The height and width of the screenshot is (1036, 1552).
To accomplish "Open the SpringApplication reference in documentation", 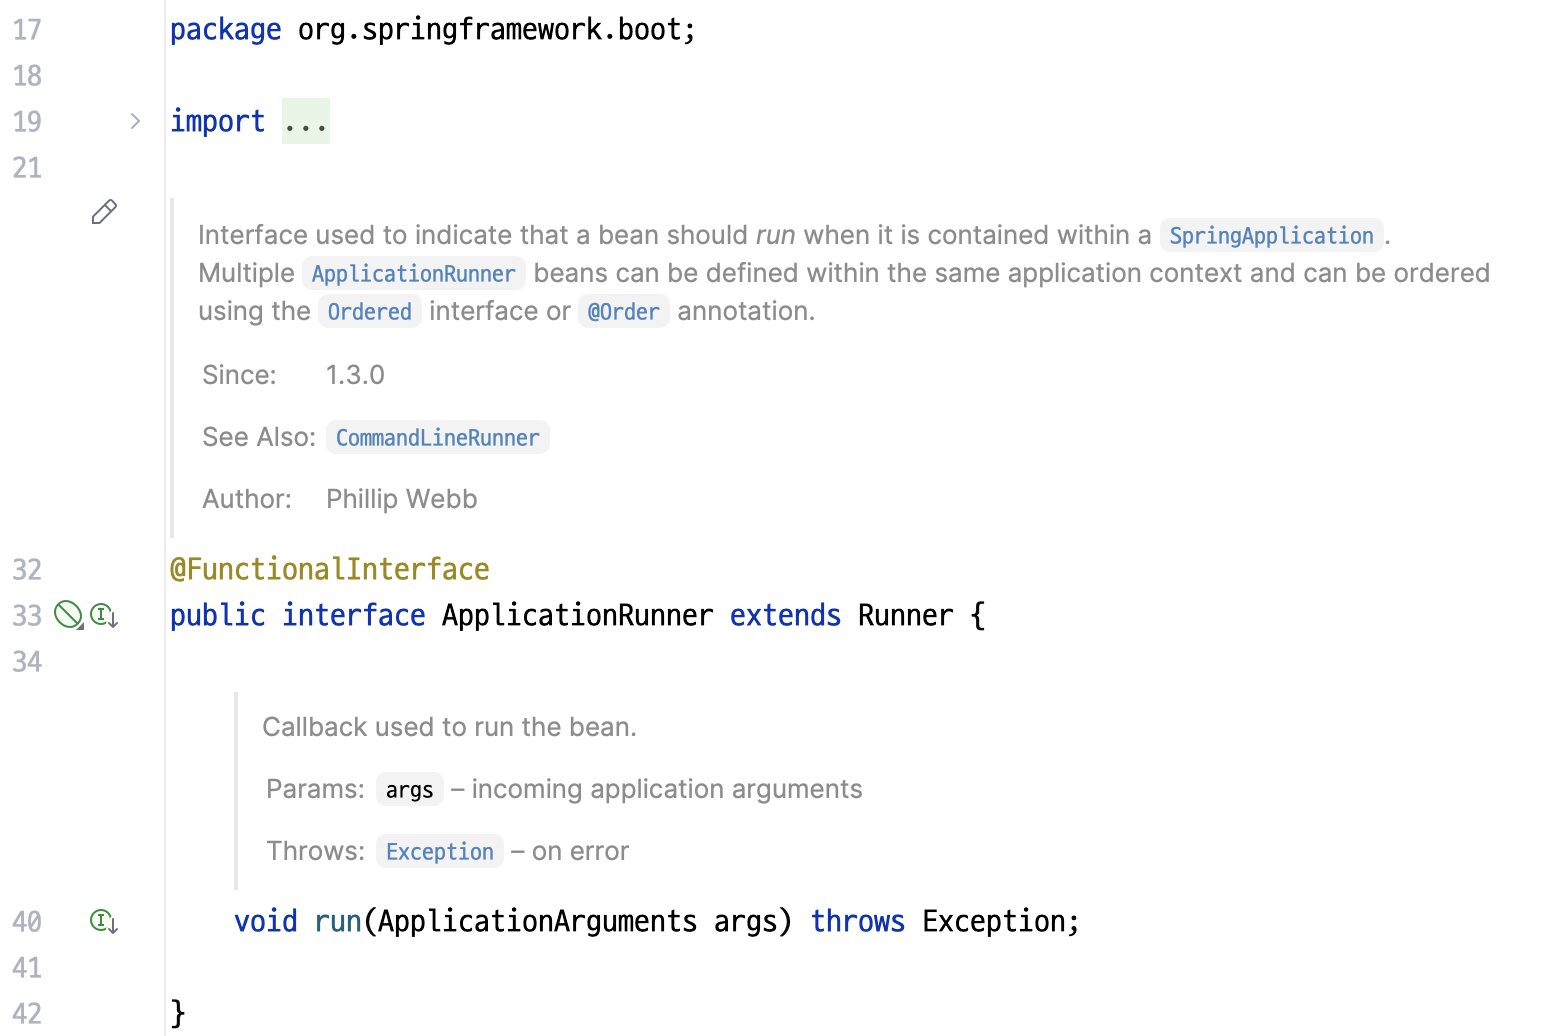I will (x=1270, y=235).
